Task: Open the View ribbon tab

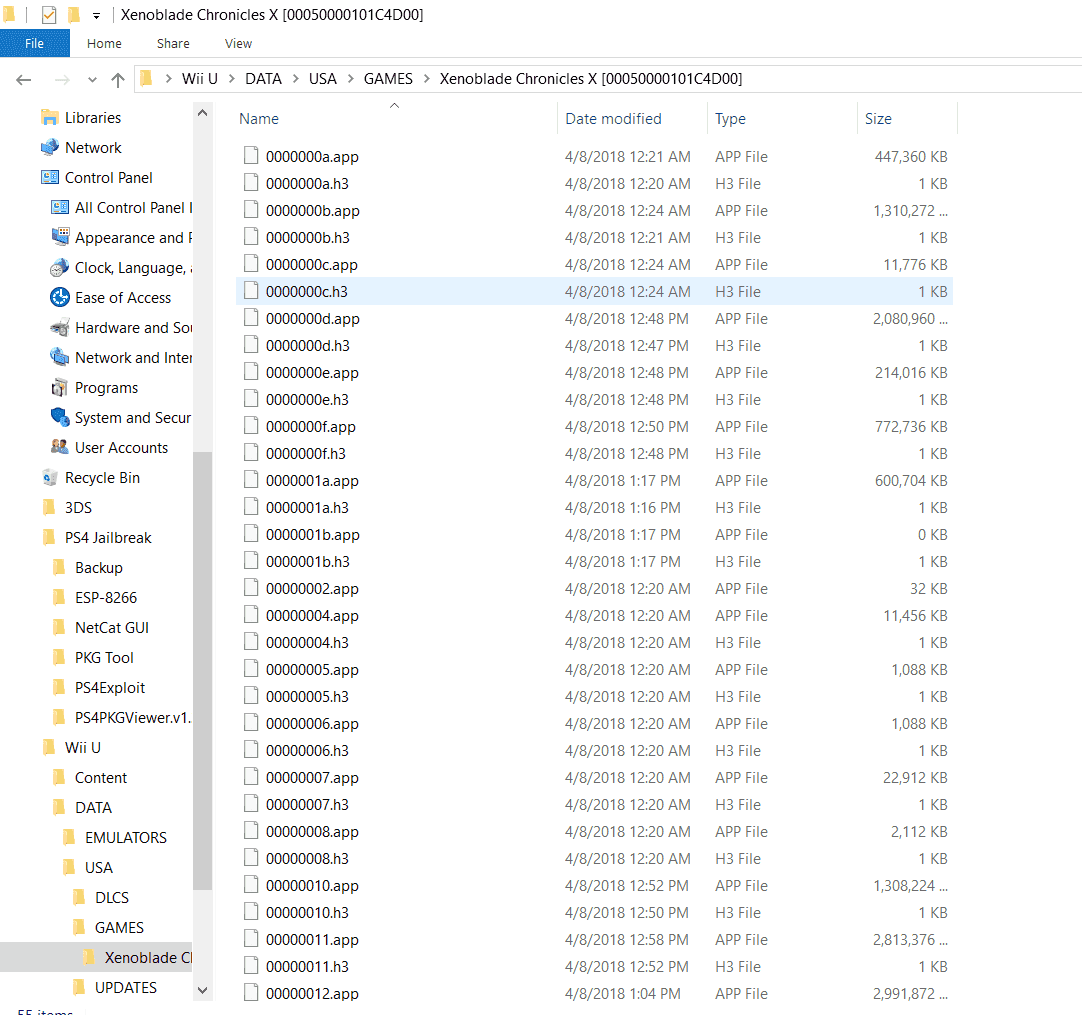Action: click(238, 43)
